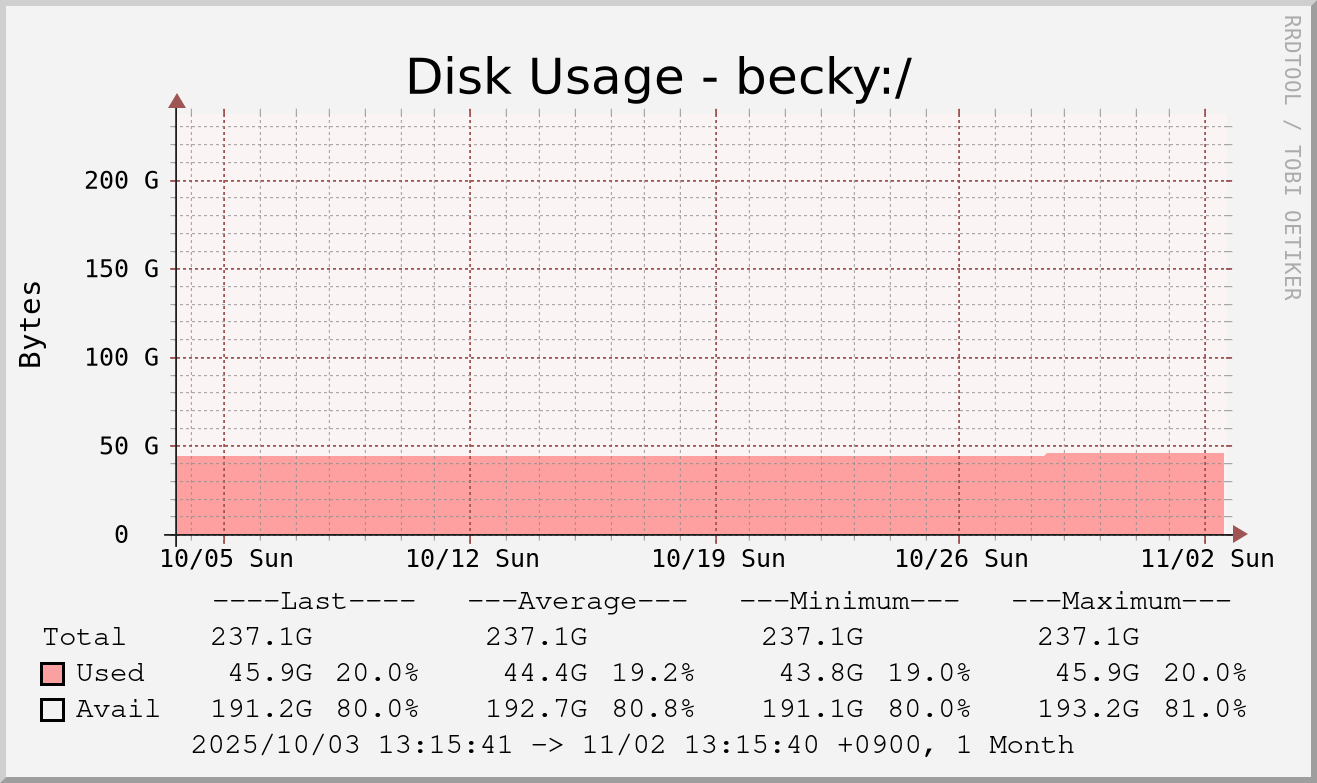Click the Total row label
The image size is (1317, 783).
tap(84, 637)
